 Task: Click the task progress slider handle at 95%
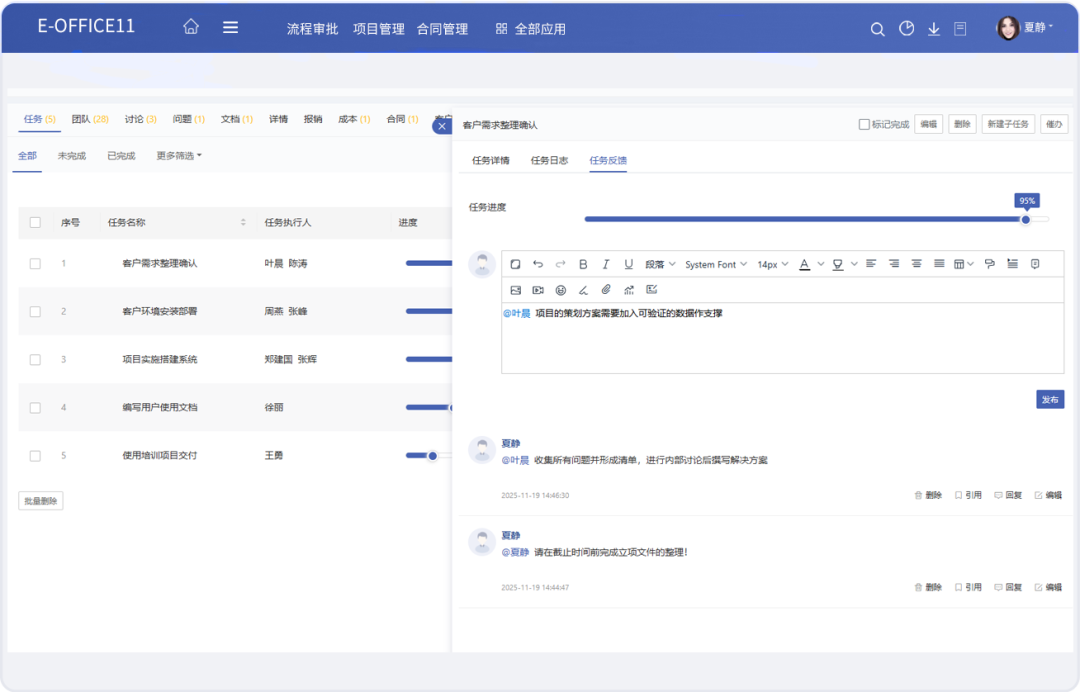pyautogui.click(x=1025, y=219)
